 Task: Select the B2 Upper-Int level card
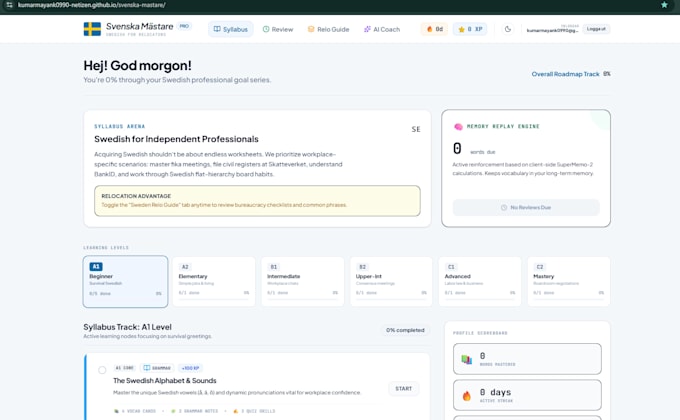(391, 282)
